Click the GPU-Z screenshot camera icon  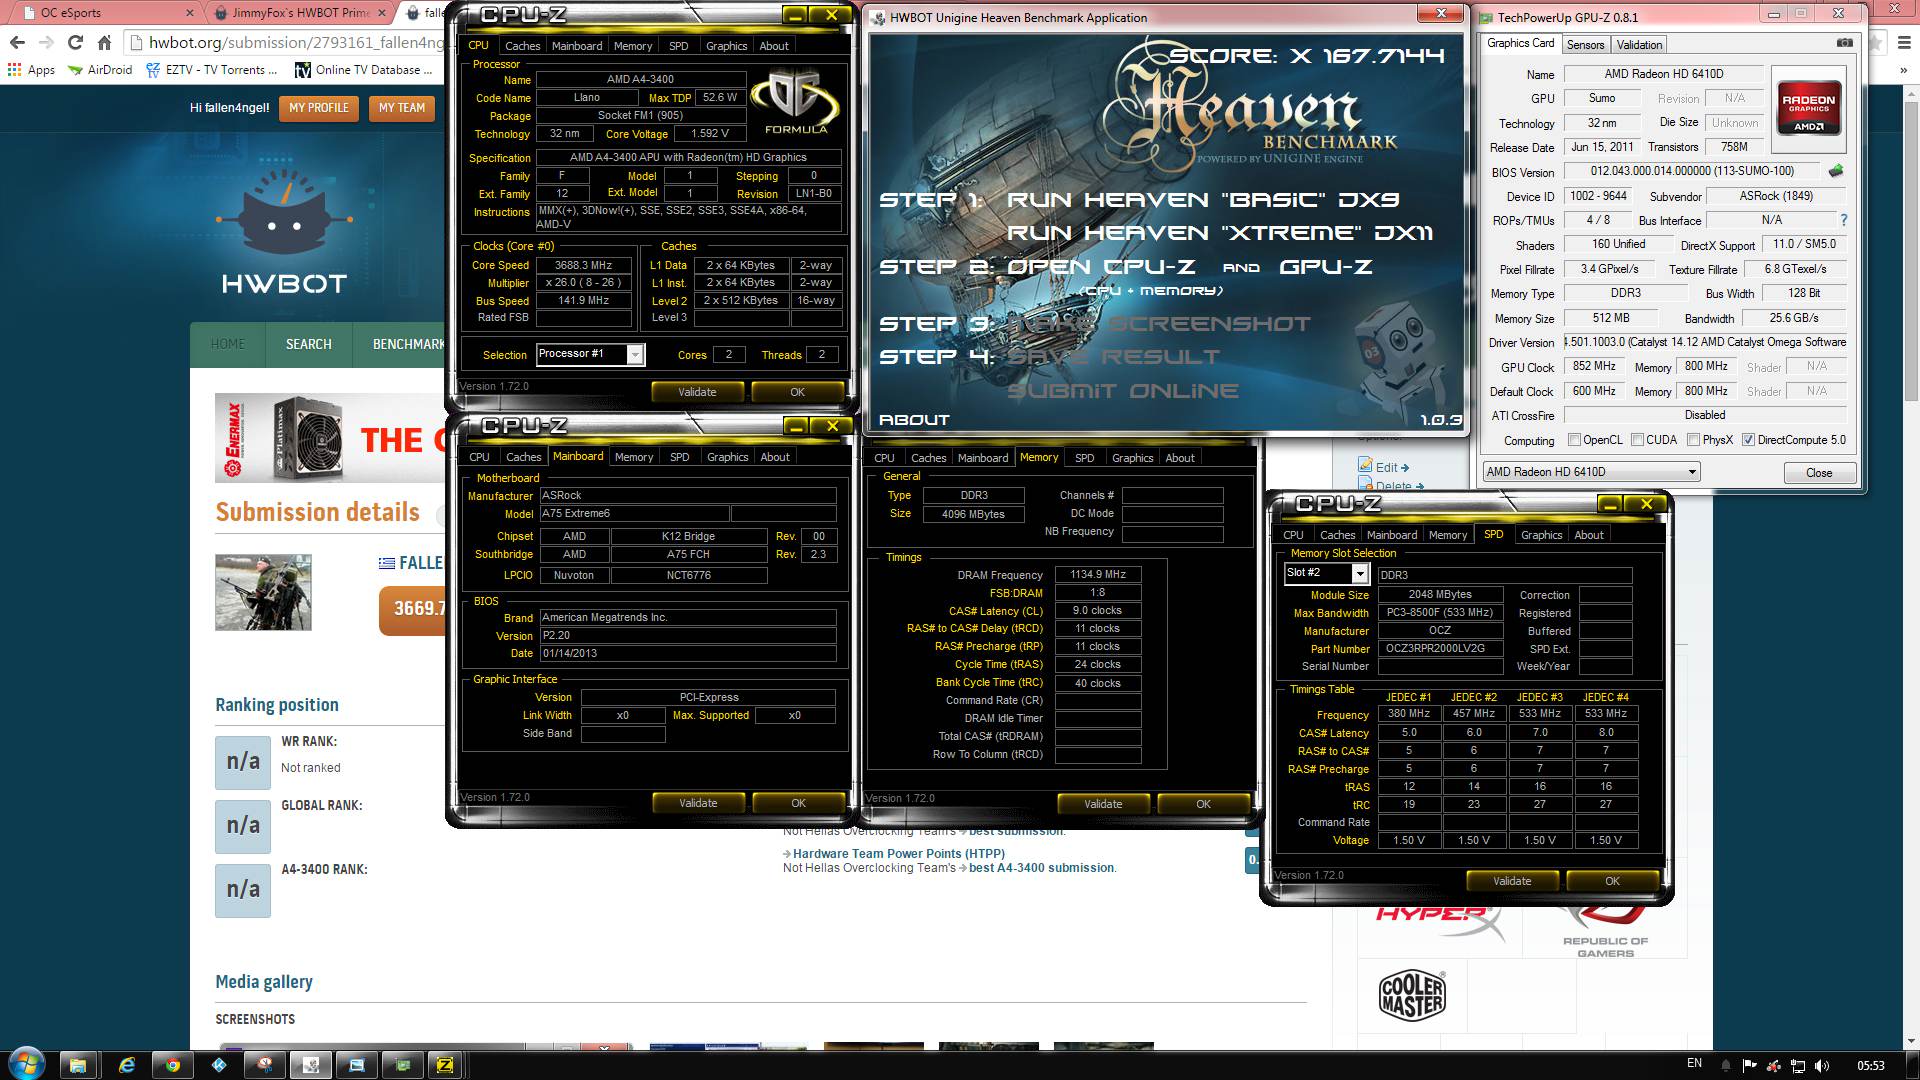[1845, 43]
